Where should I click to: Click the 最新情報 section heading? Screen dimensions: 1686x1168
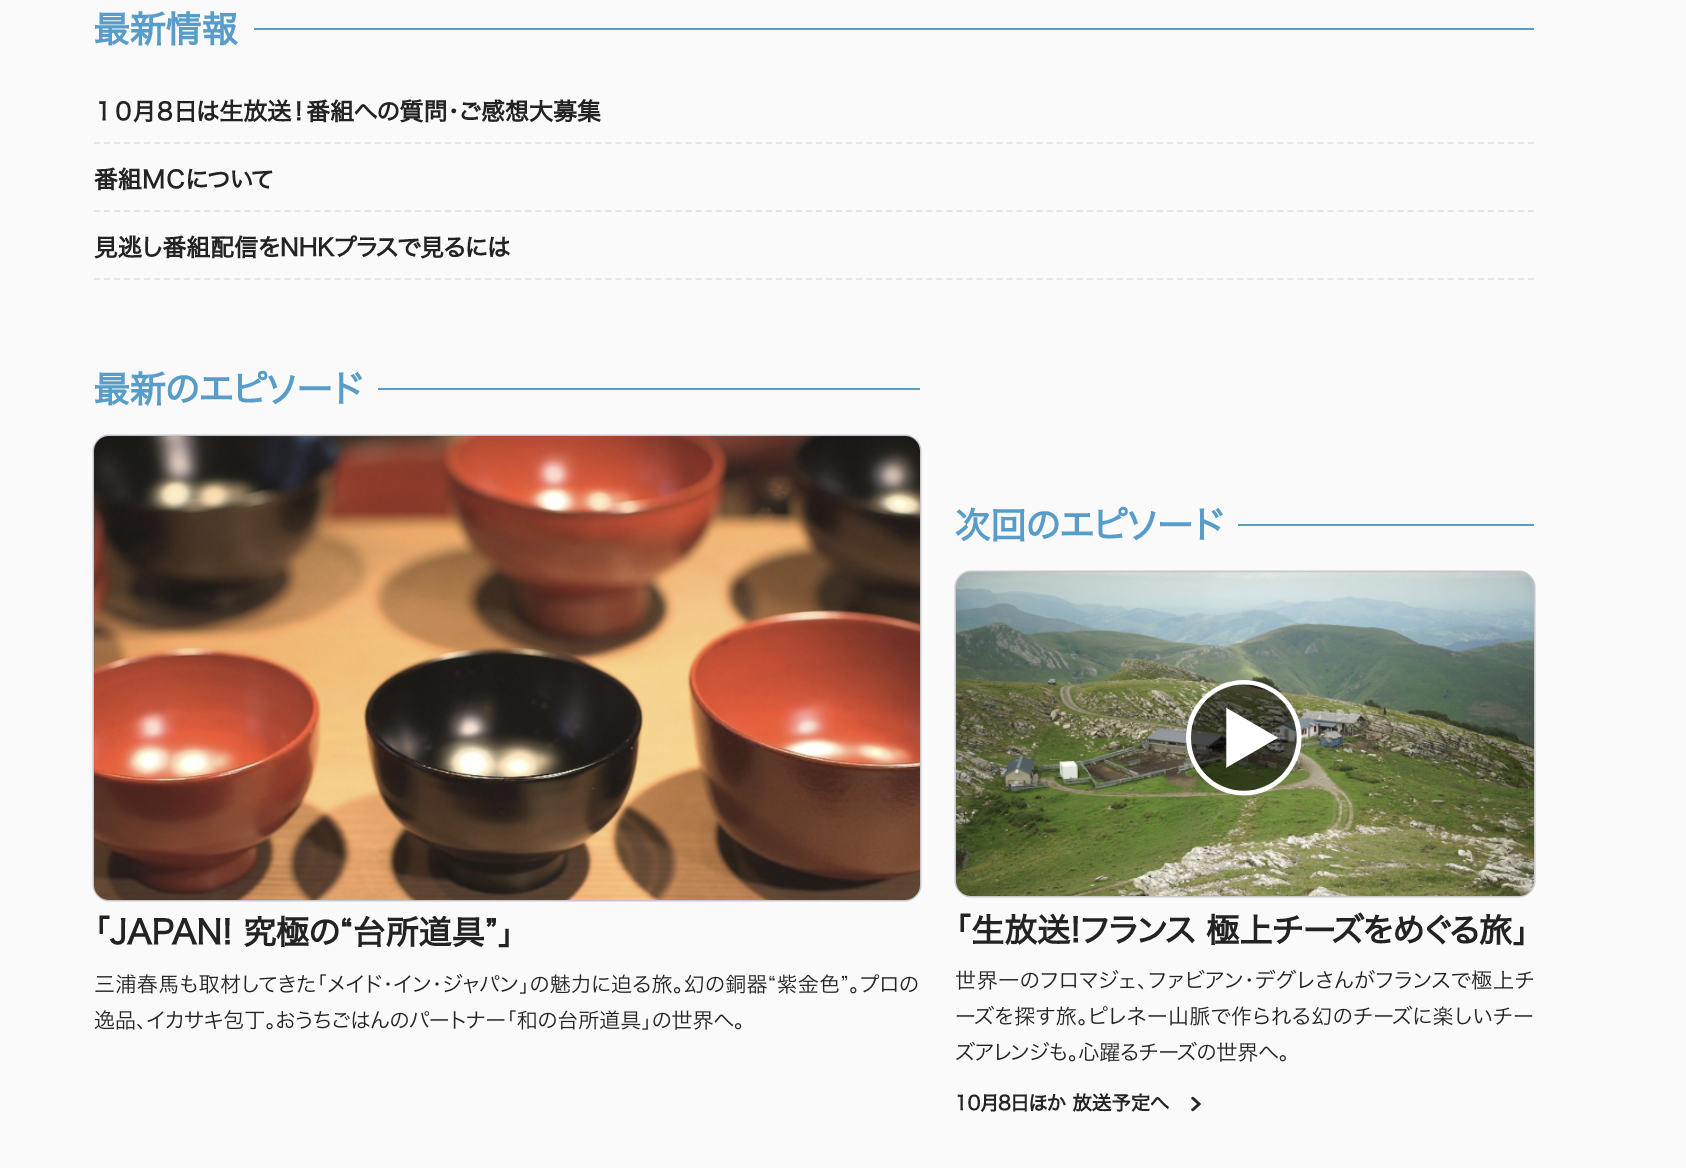166,29
